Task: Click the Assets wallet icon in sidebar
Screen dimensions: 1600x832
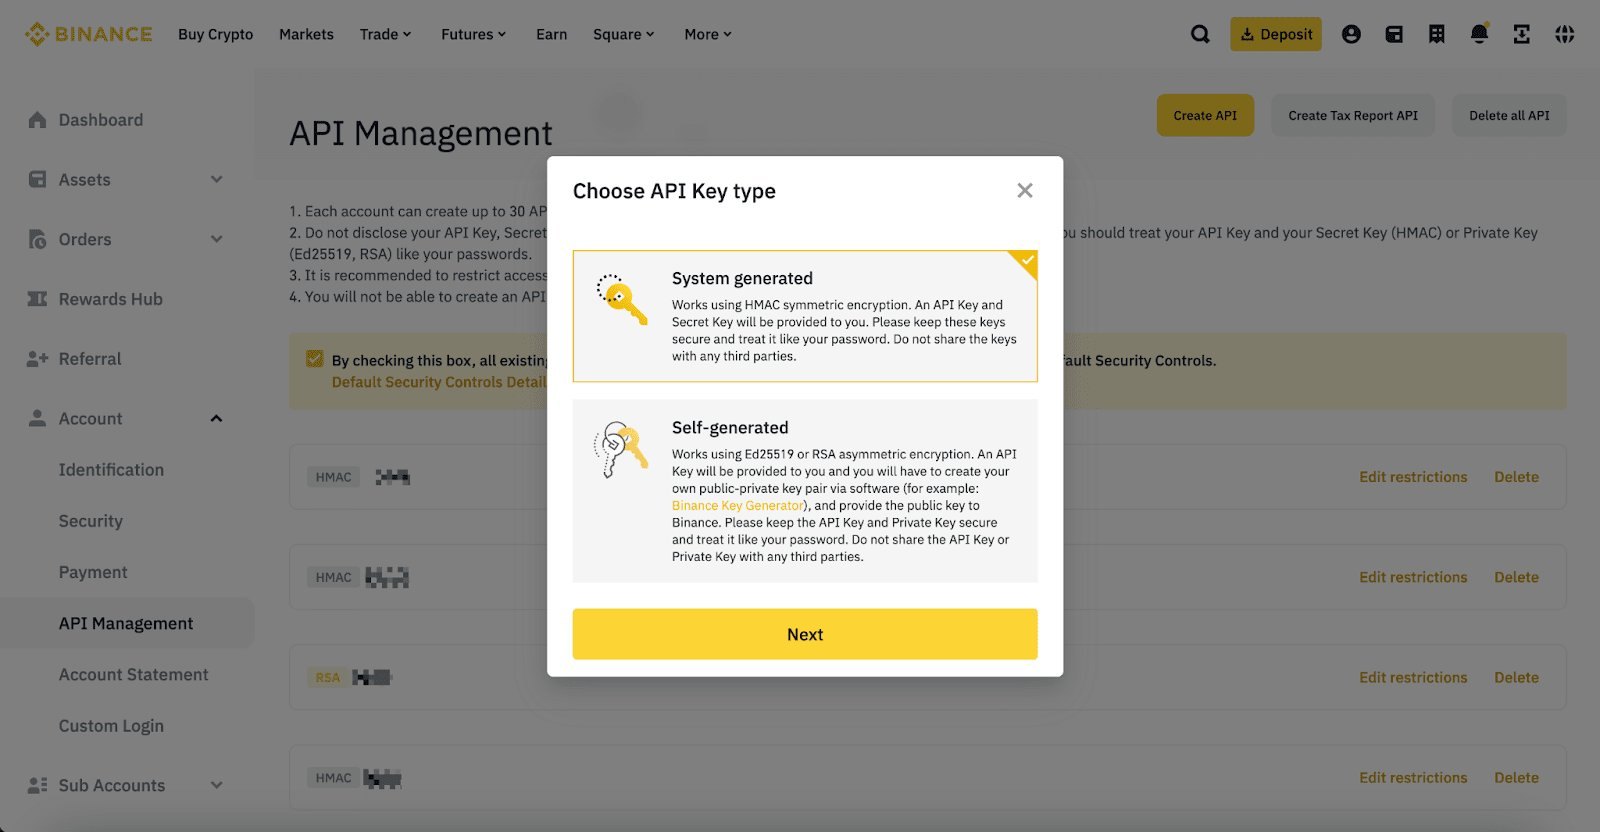Action: 37,180
